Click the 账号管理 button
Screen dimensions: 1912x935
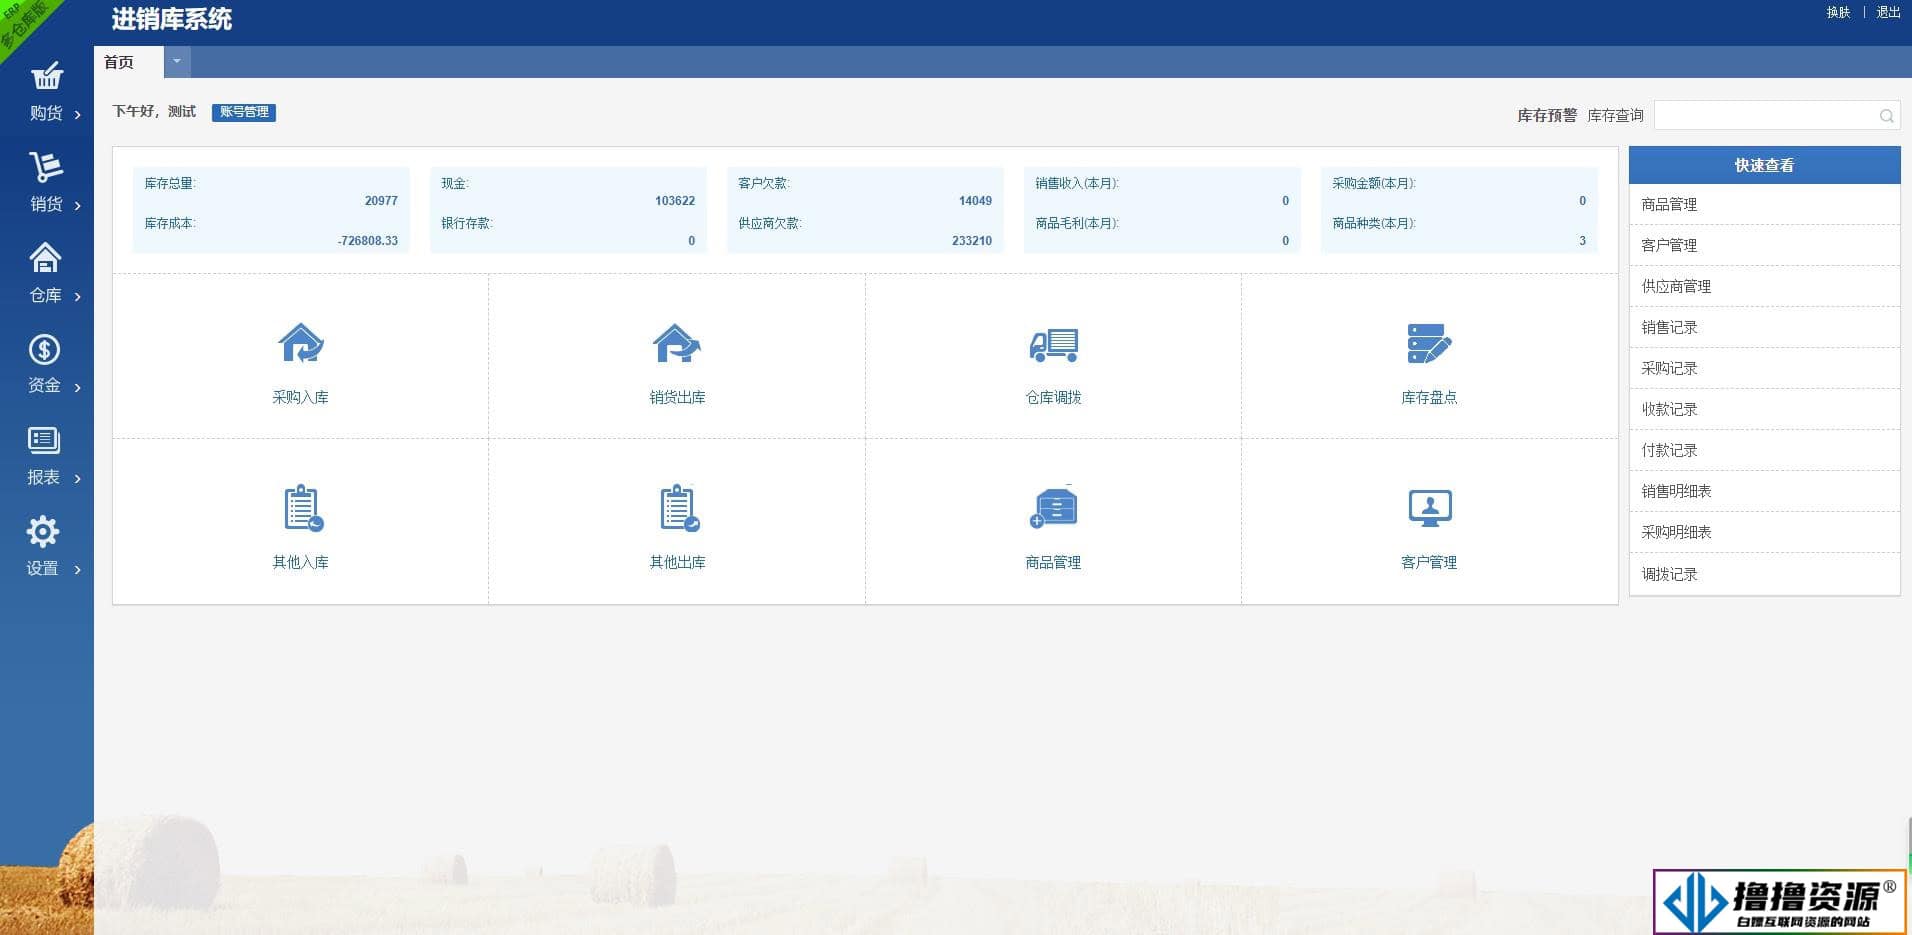pyautogui.click(x=244, y=112)
